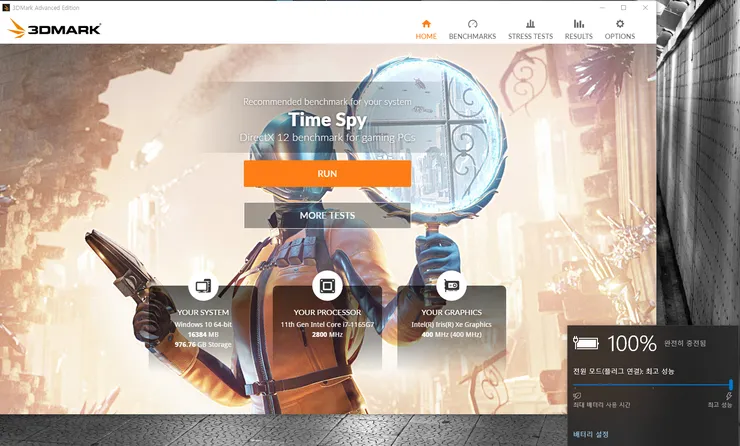The width and height of the screenshot is (740, 446).
Task: Click the 3DMark logo in the header
Action: click(x=54, y=29)
